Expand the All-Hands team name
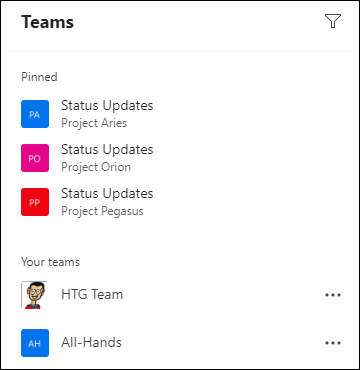This screenshot has height=370, width=360. 91,342
